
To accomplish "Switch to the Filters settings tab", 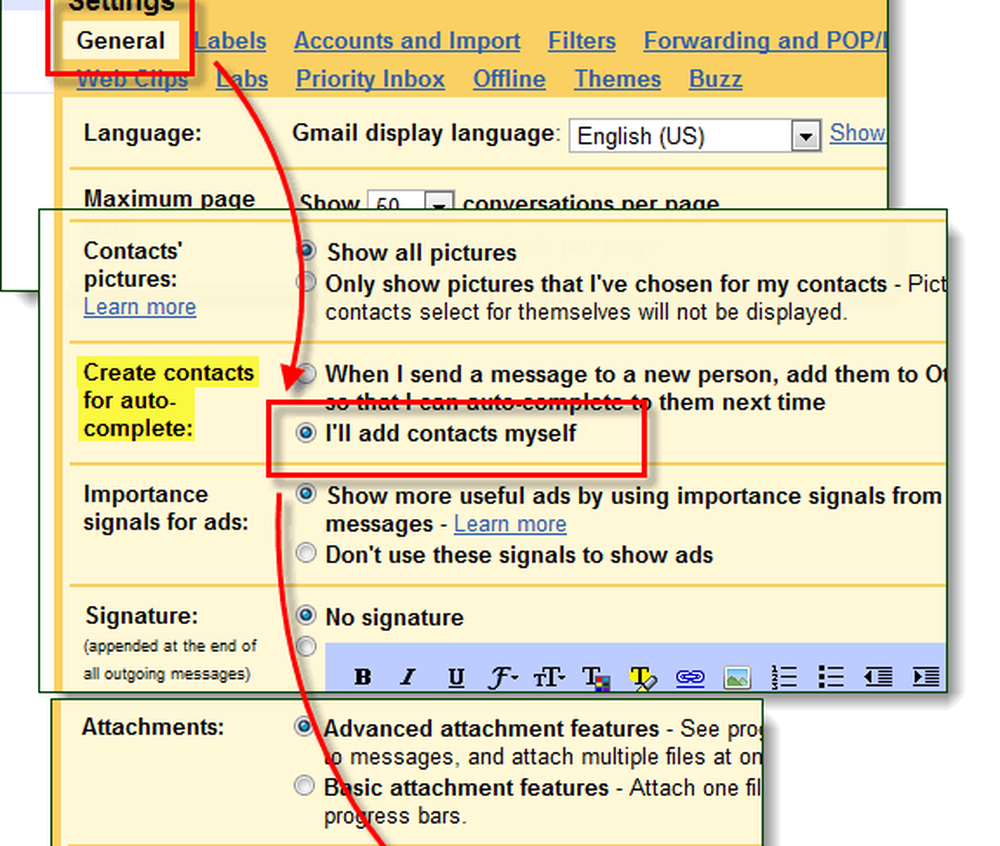I will [x=581, y=41].
